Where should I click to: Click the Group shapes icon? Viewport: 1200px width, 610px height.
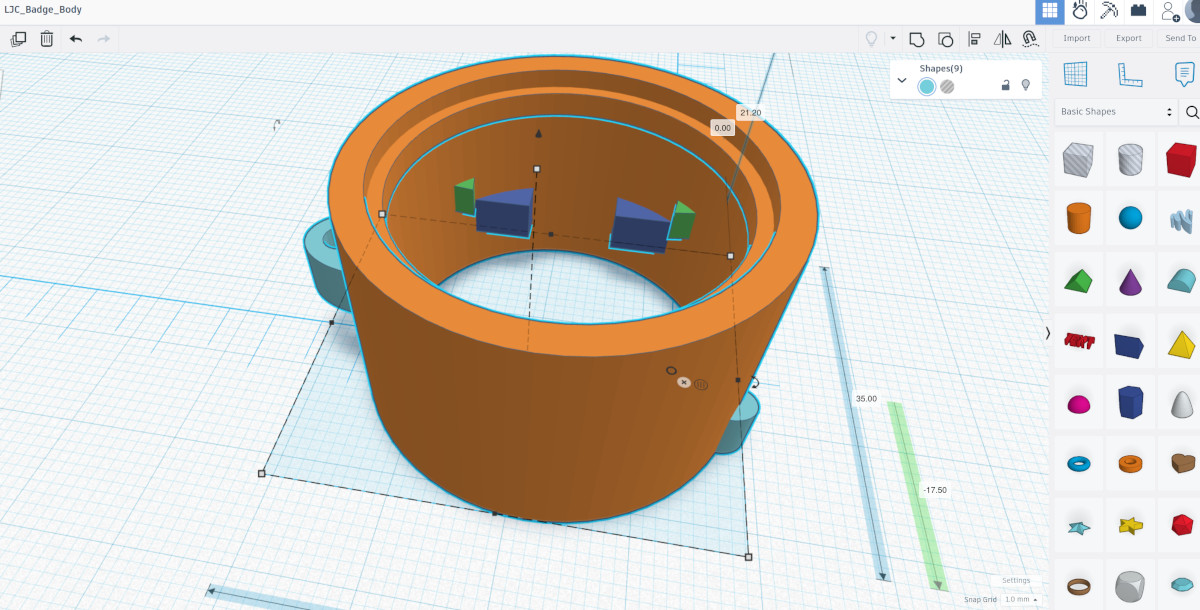click(917, 39)
